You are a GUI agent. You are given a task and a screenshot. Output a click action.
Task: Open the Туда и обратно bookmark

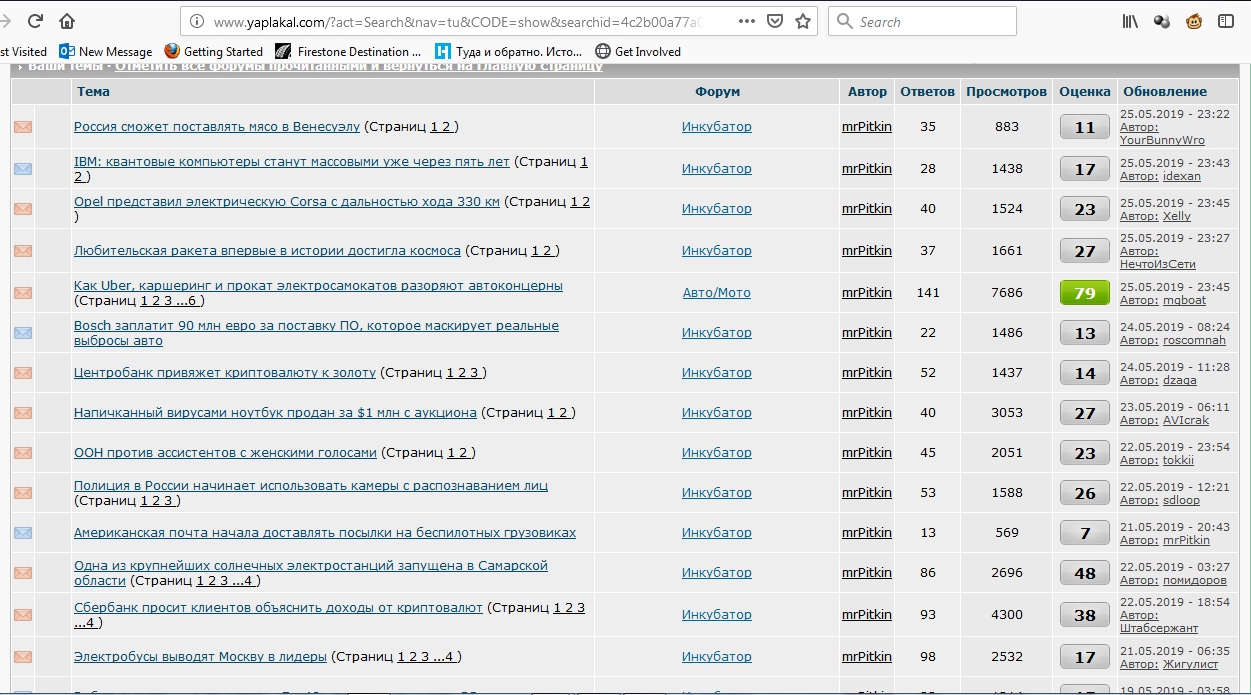(508, 51)
